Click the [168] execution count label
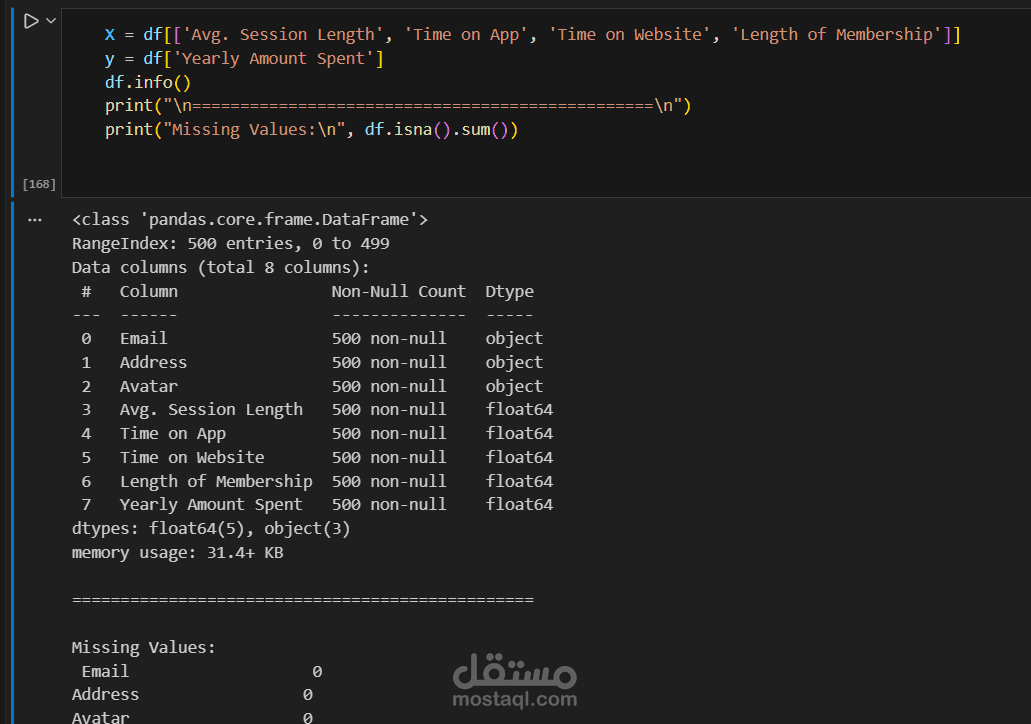The width and height of the screenshot is (1031, 724). click(x=40, y=184)
